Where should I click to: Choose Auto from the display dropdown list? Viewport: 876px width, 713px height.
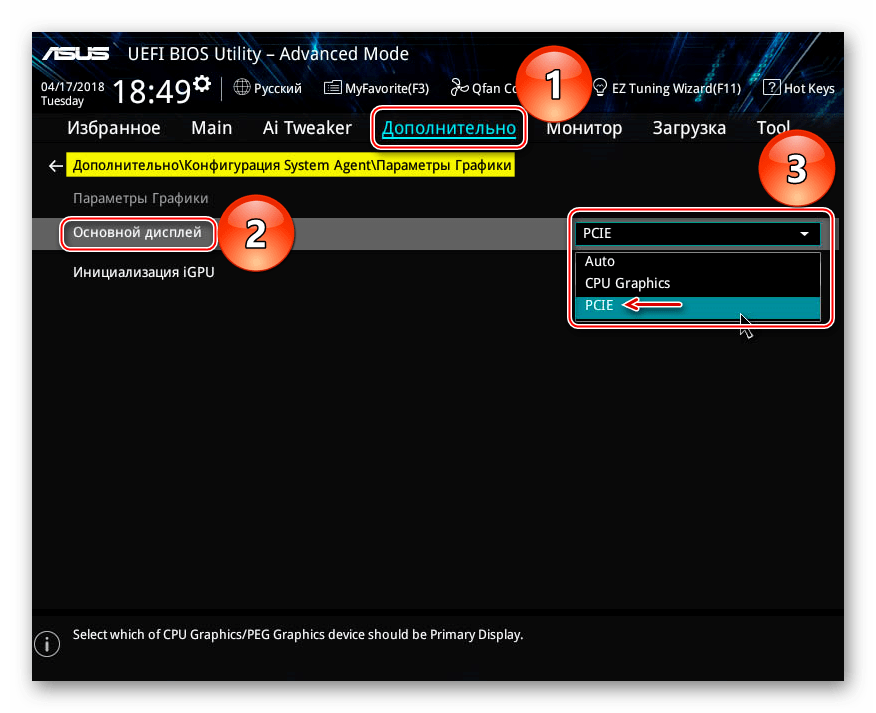[x=600, y=261]
